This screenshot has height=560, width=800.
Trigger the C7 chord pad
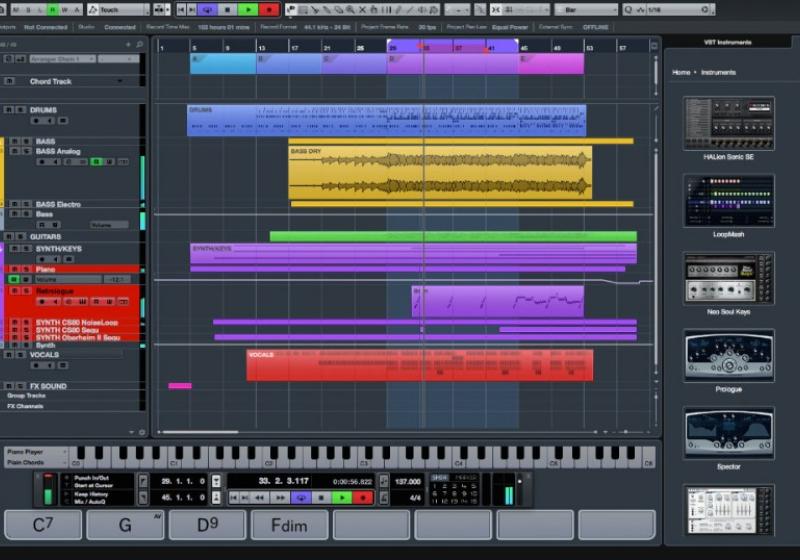43,524
